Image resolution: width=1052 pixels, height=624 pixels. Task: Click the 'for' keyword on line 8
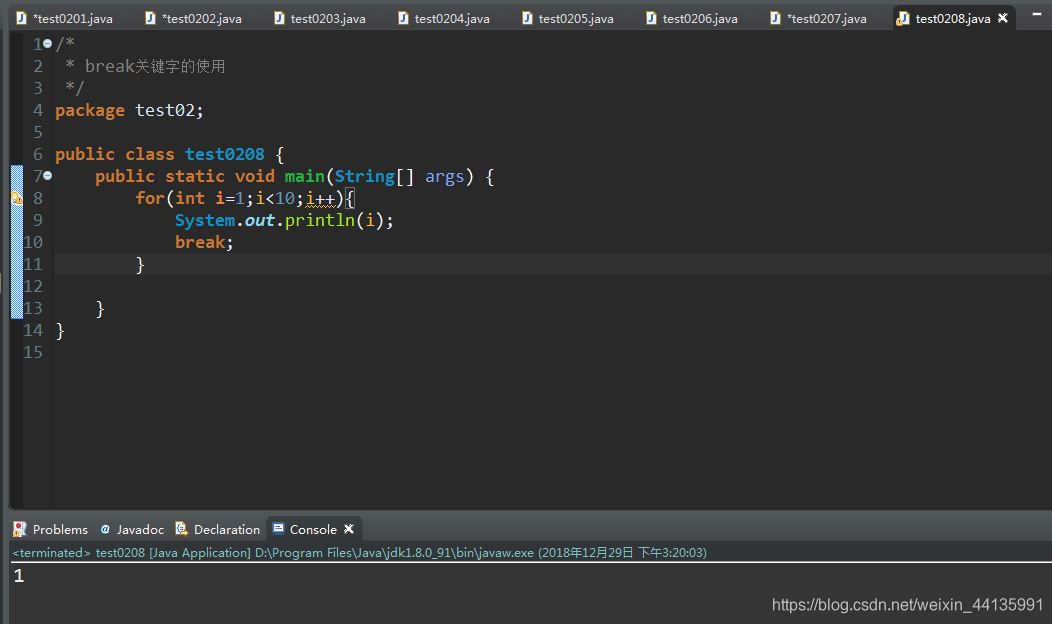coord(150,198)
